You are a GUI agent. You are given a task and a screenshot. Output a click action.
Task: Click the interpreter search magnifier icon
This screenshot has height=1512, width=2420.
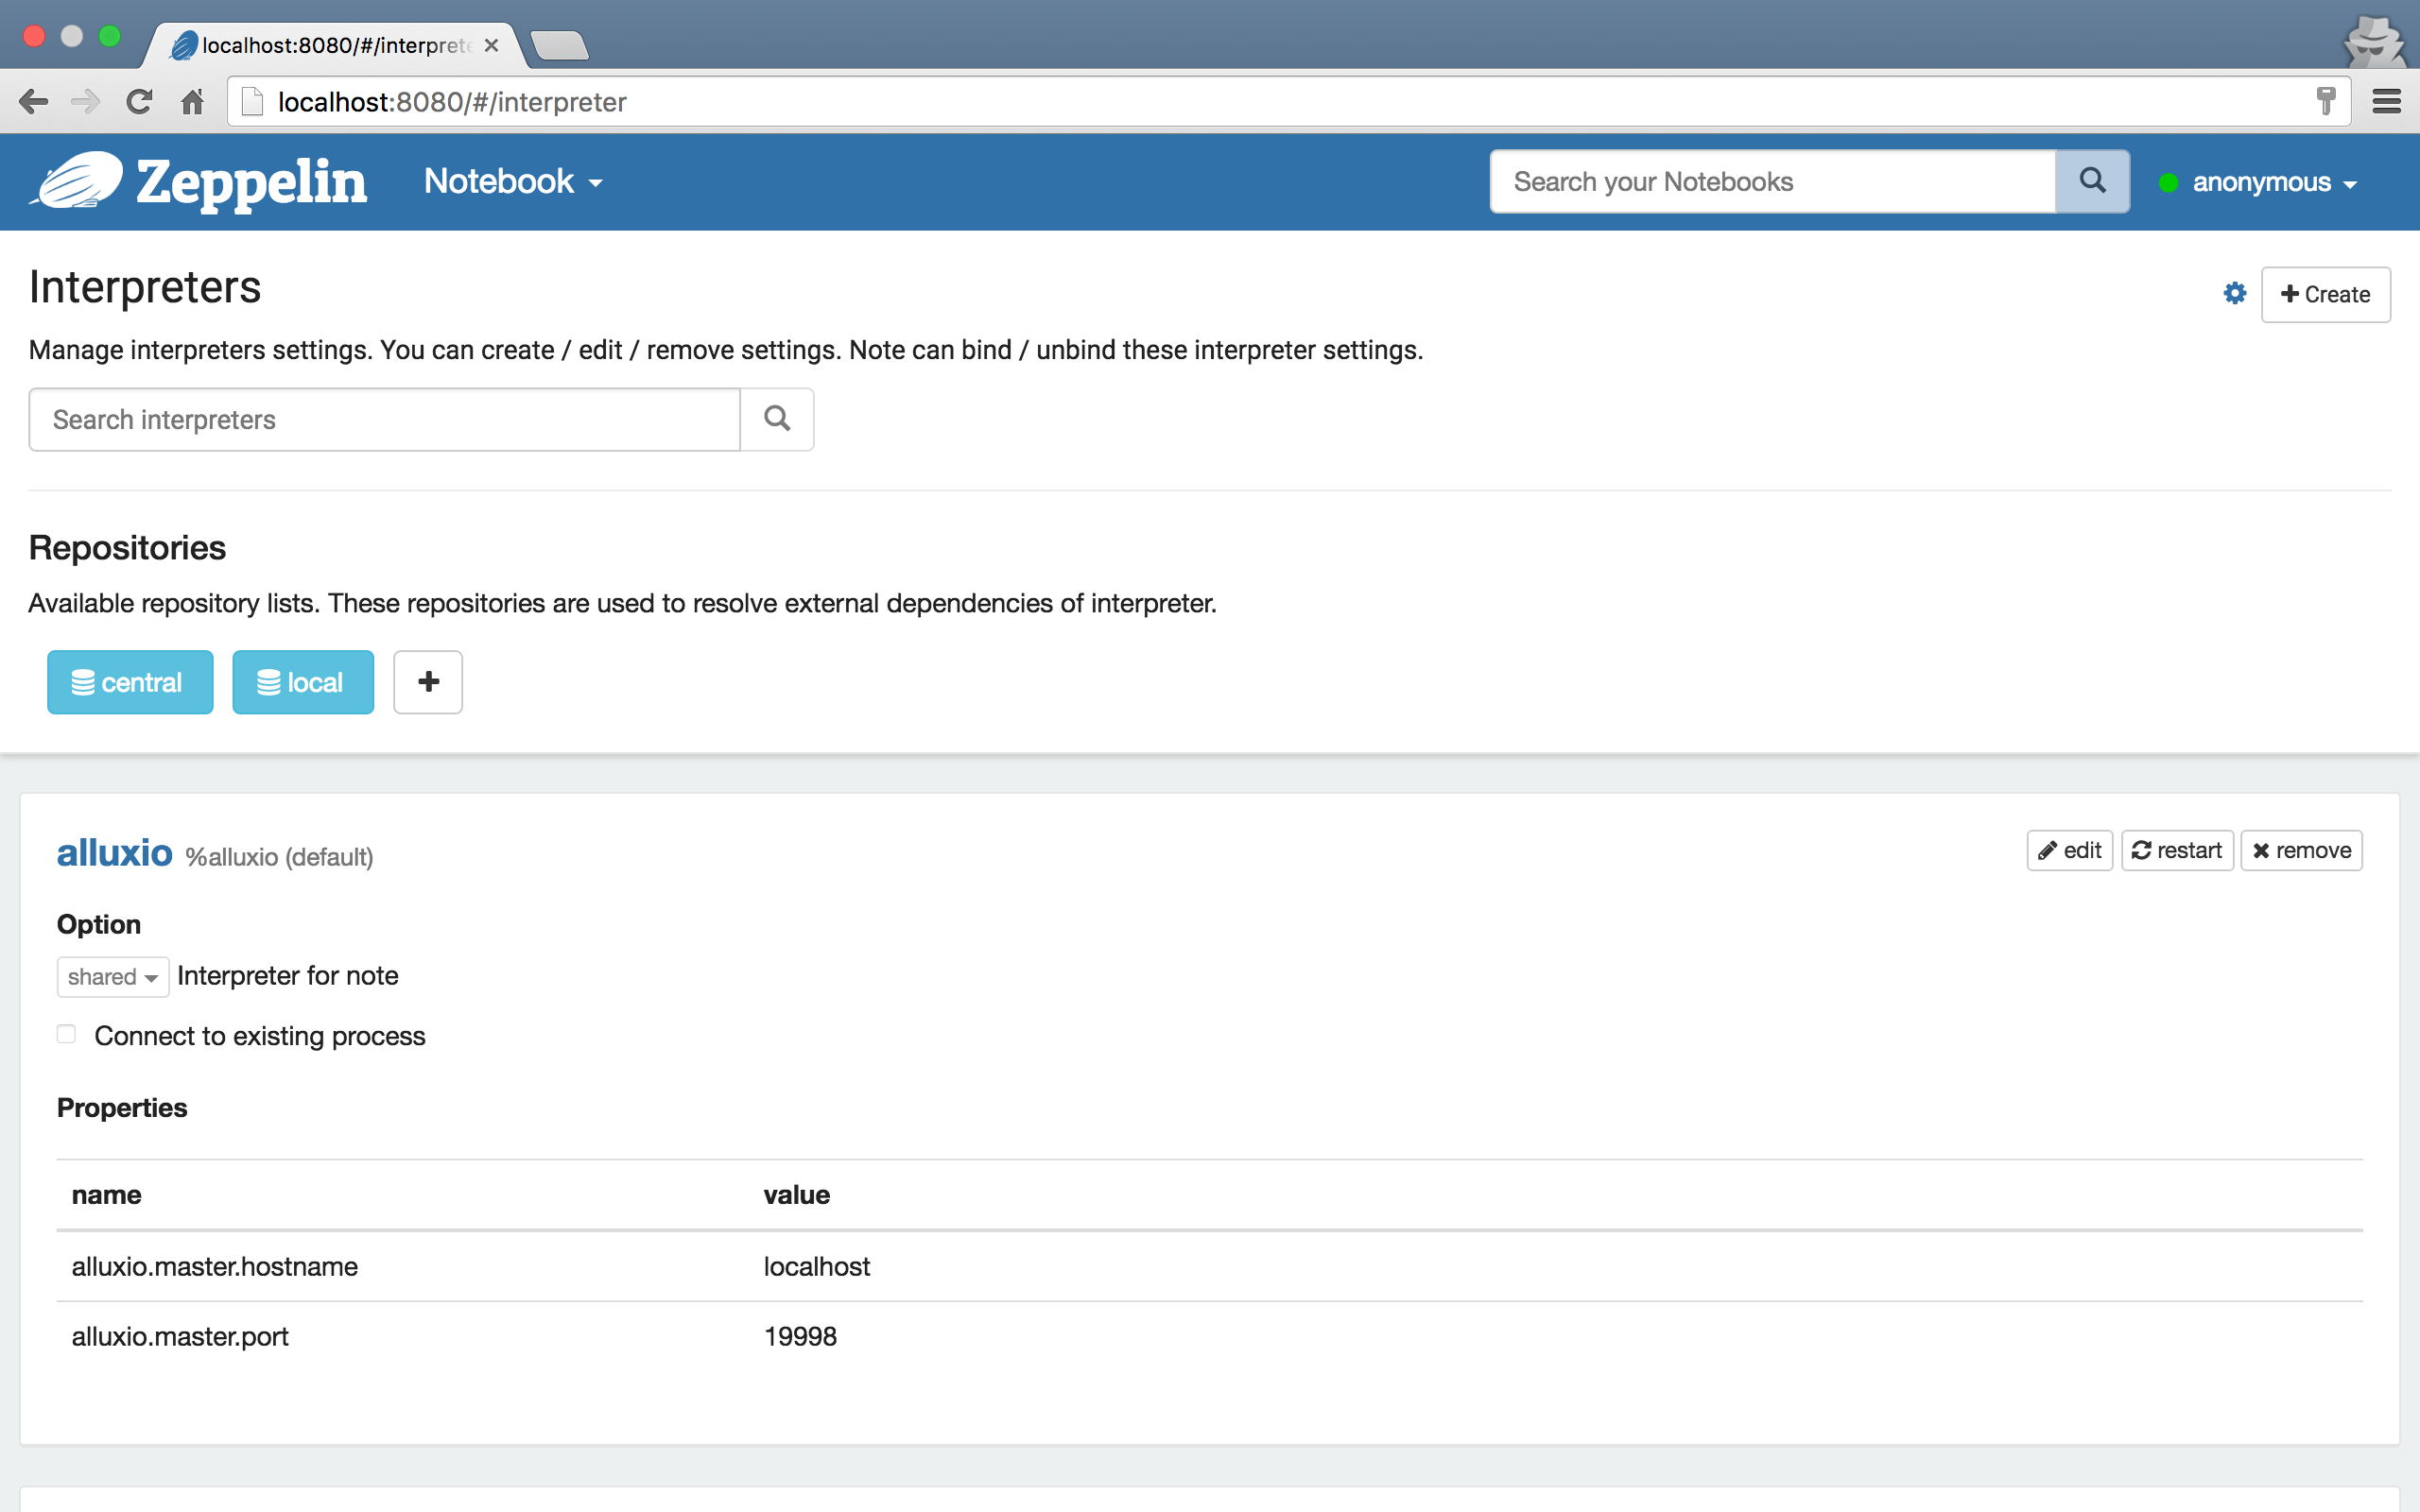[x=777, y=419]
